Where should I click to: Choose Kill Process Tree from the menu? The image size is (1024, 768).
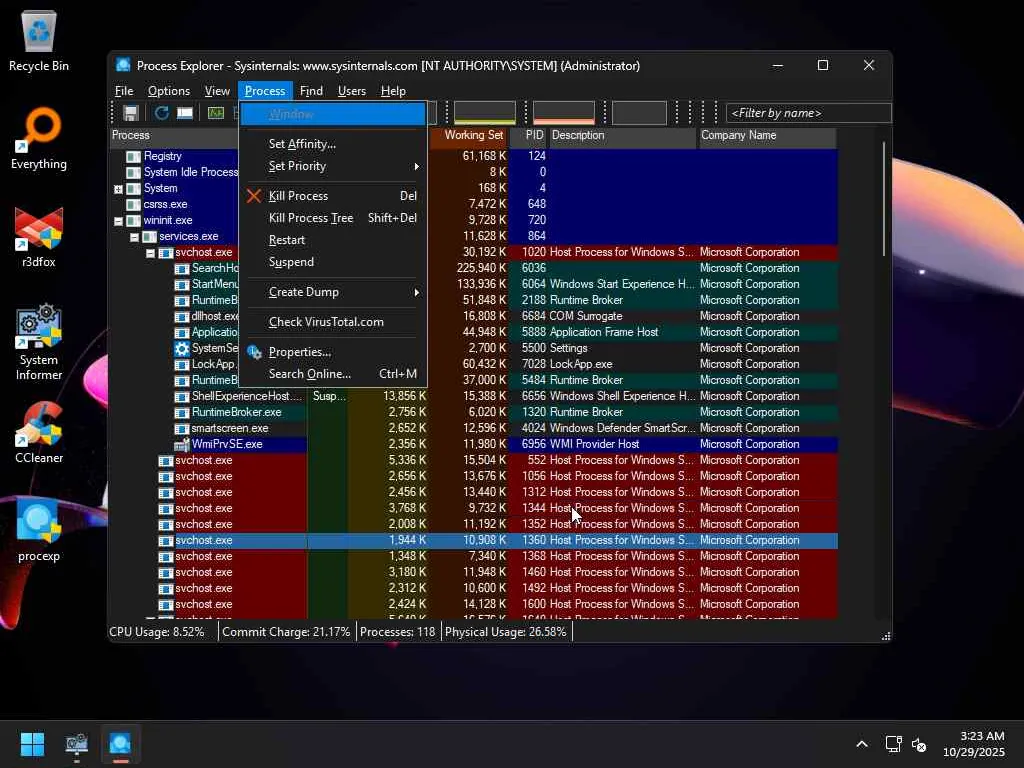tap(333, 218)
